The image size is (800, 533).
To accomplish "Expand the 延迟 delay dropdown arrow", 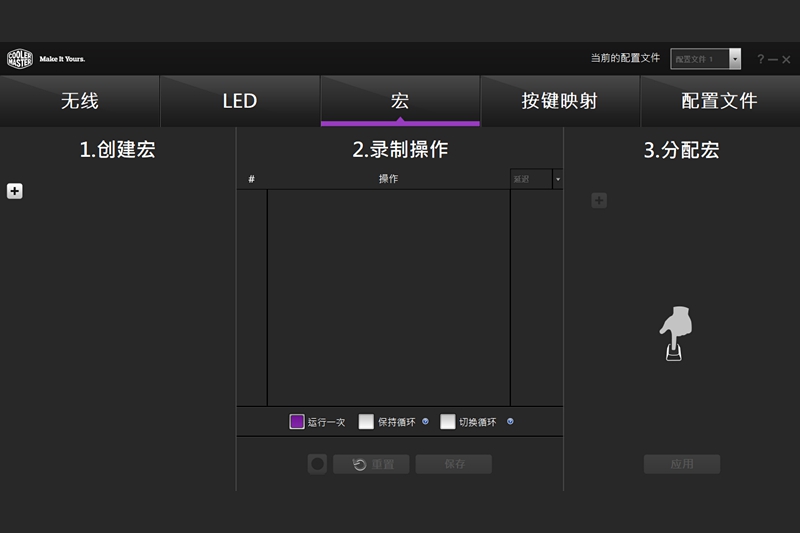I will [557, 179].
